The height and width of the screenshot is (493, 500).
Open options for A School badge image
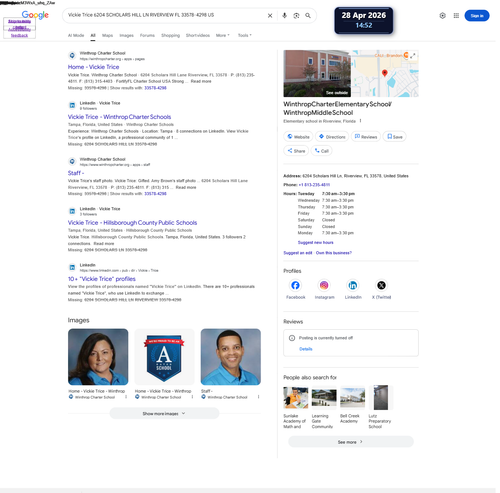pos(192,397)
